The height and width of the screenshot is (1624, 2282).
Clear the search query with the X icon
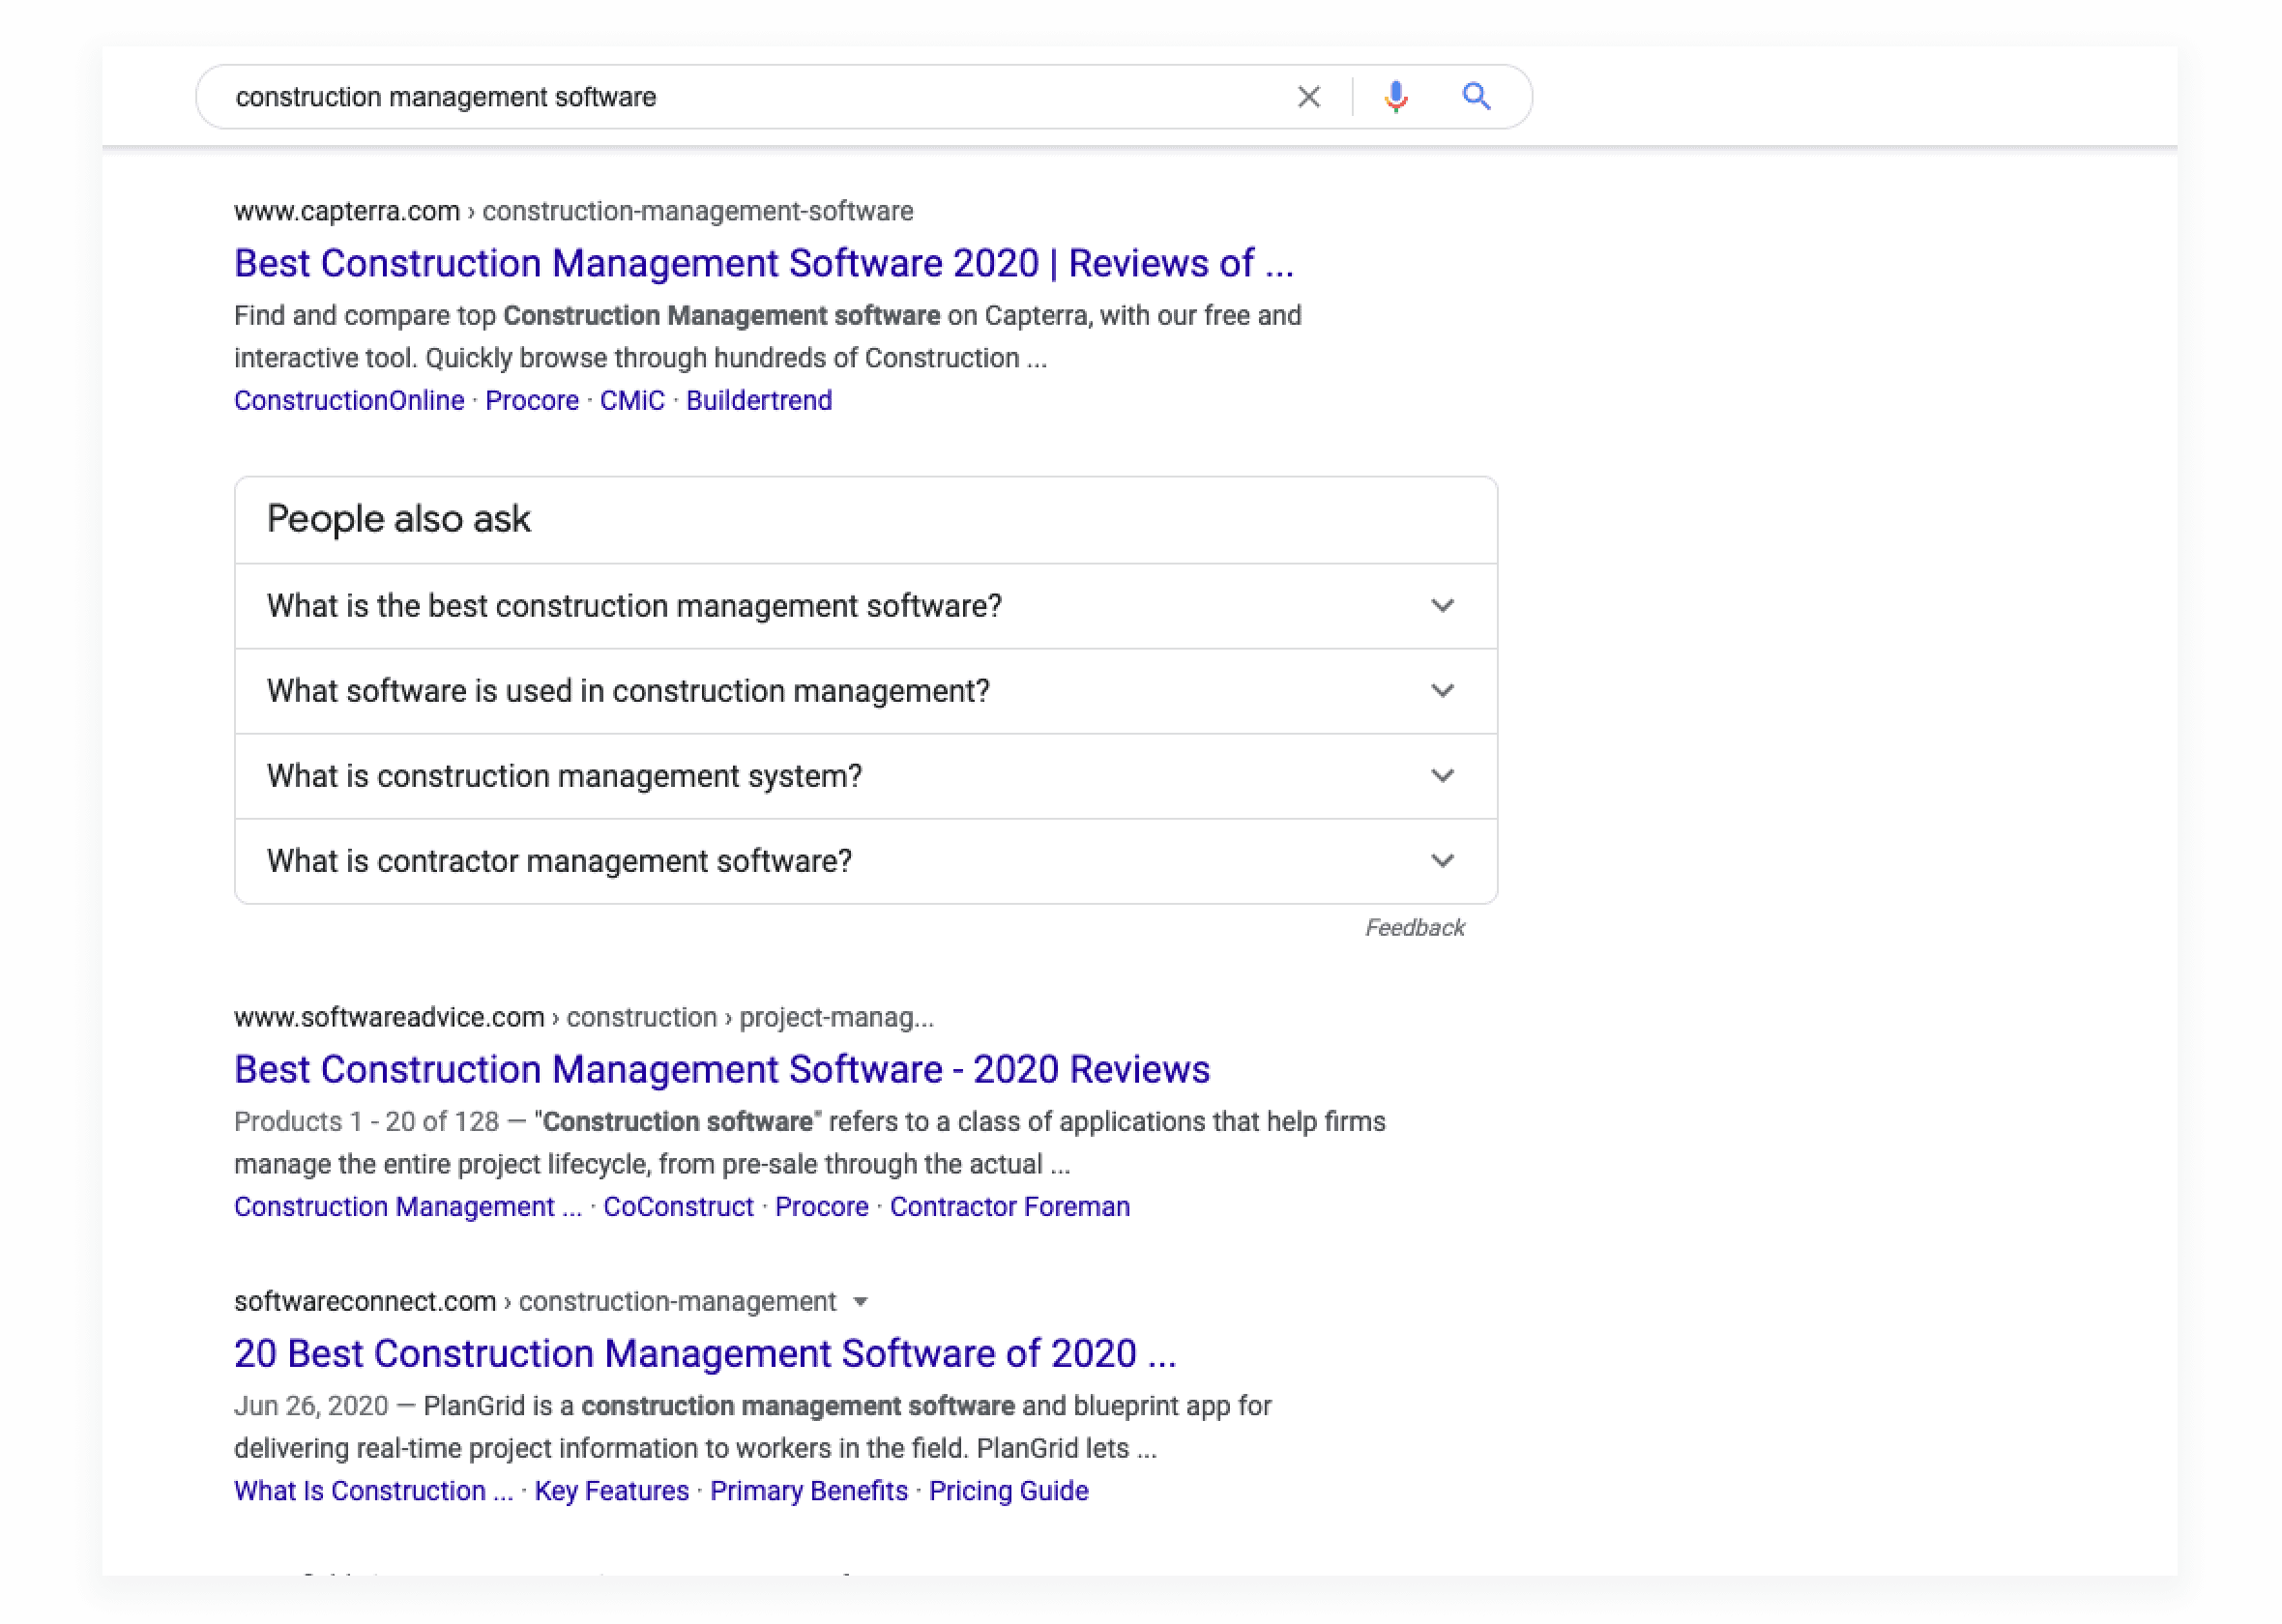coord(1308,97)
